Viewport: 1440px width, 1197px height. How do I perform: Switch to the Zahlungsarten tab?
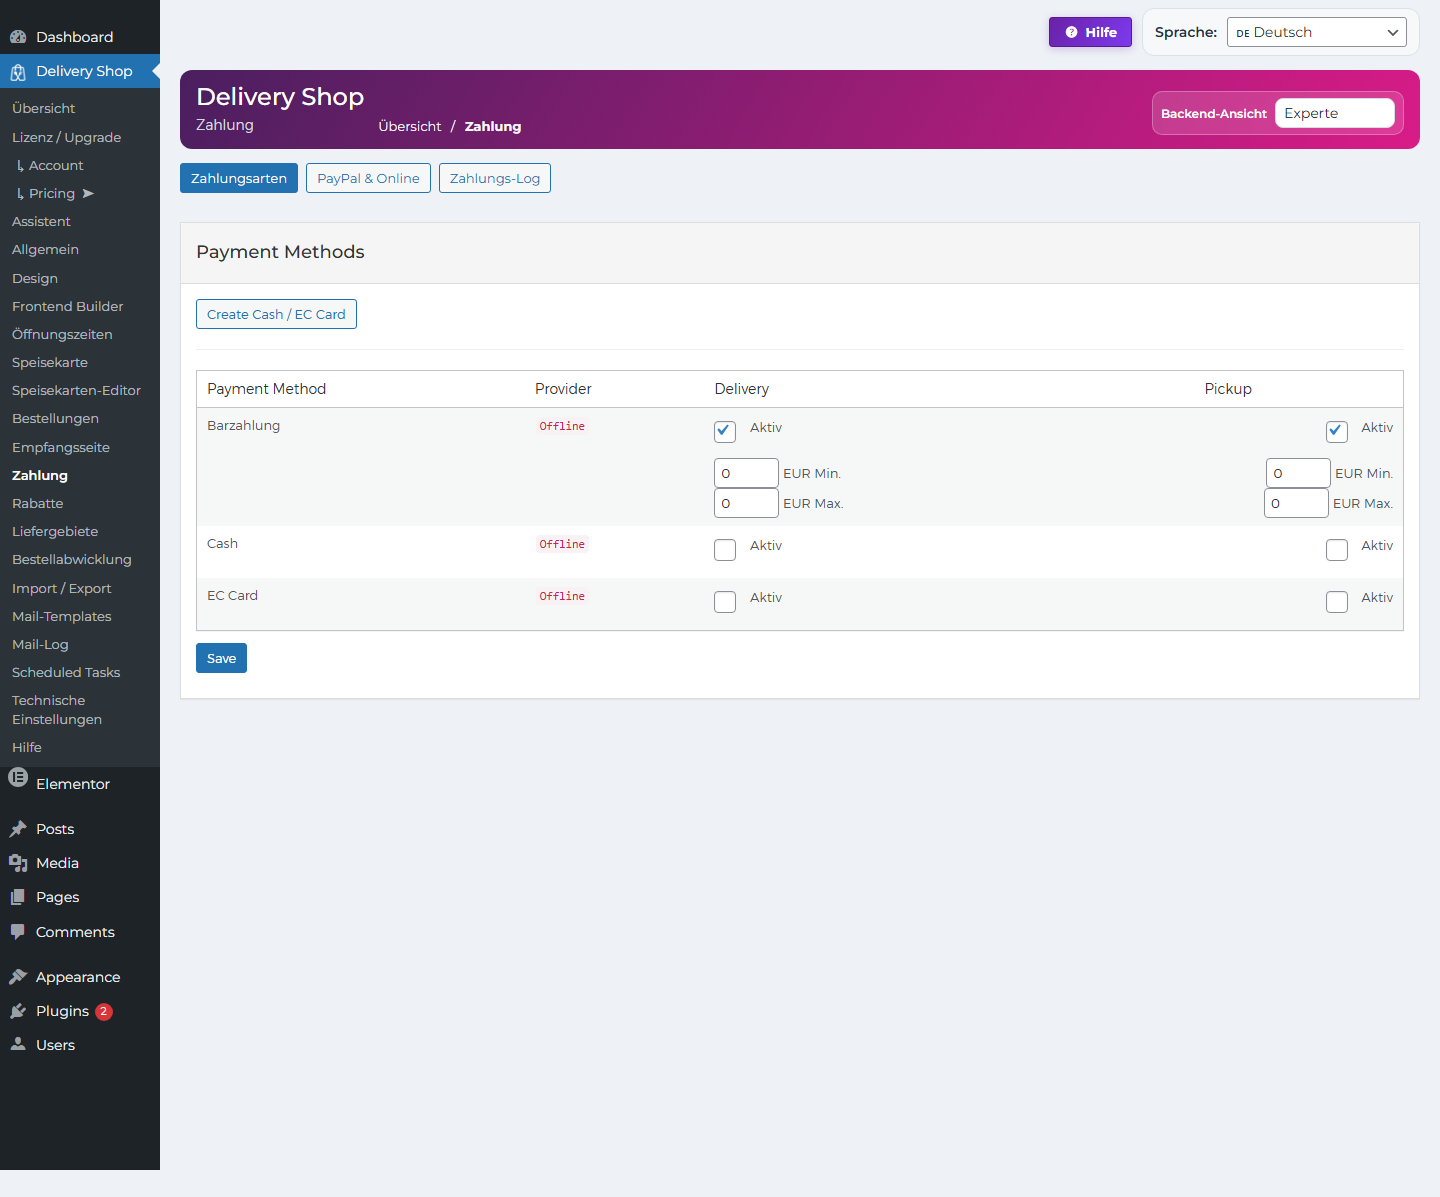tap(239, 178)
